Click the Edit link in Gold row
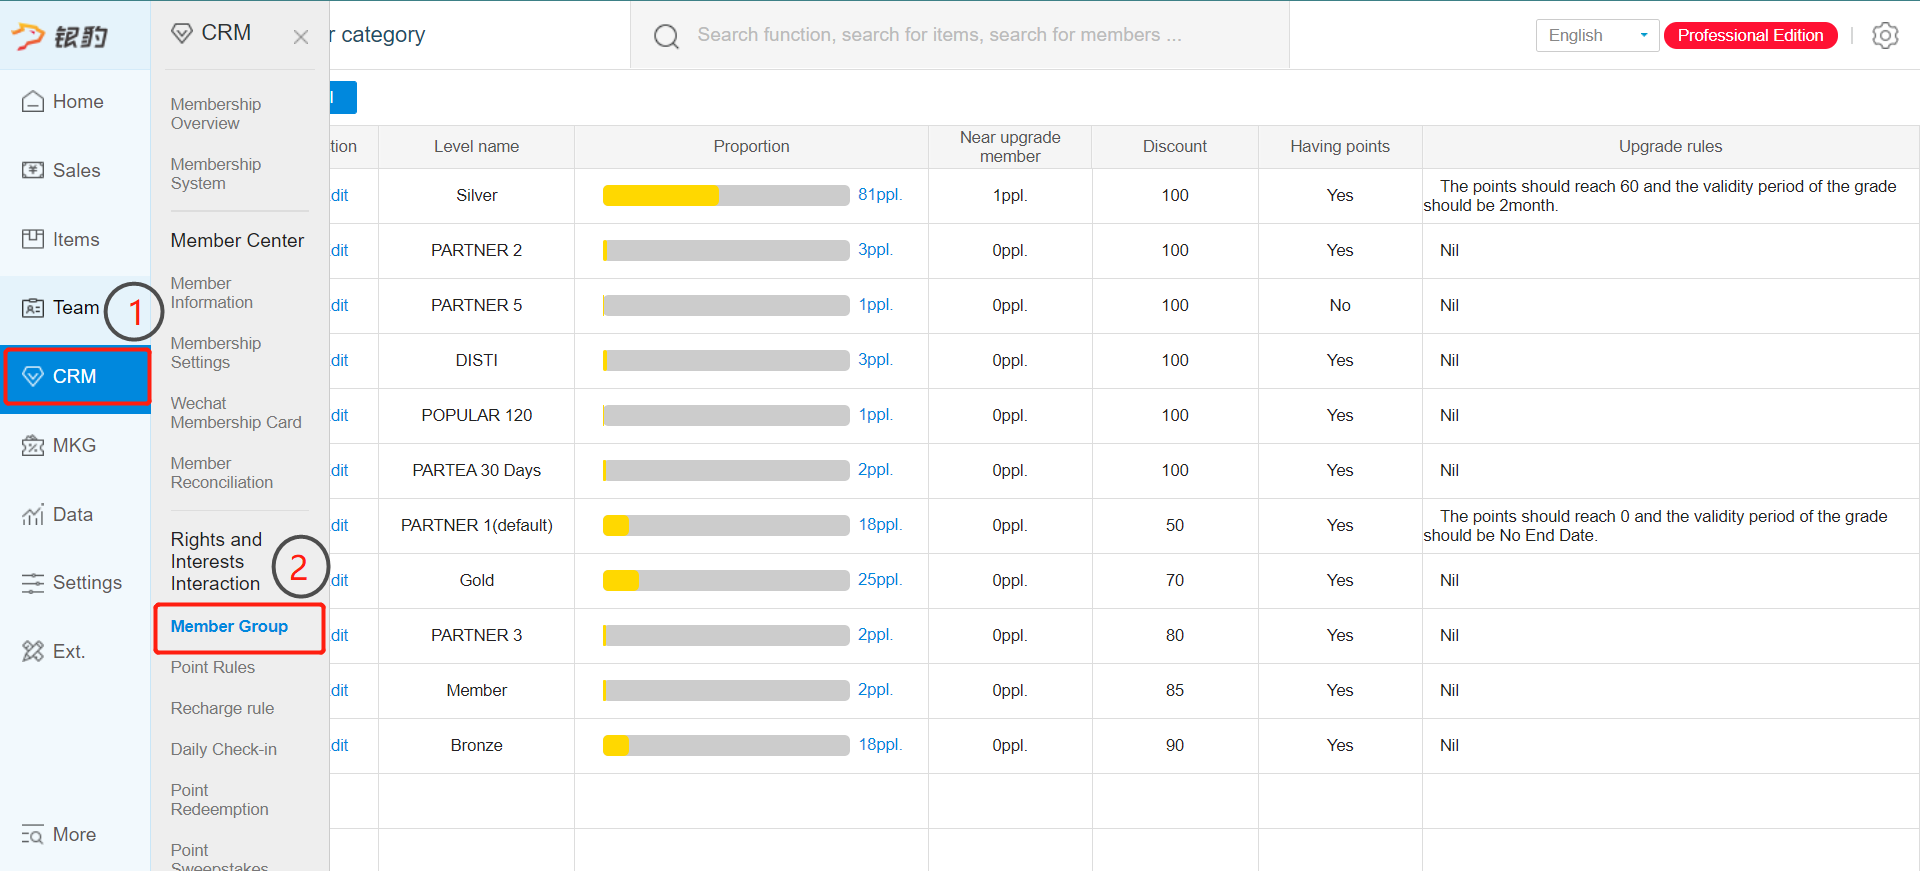Image resolution: width=1920 pixels, height=871 pixels. [339, 581]
